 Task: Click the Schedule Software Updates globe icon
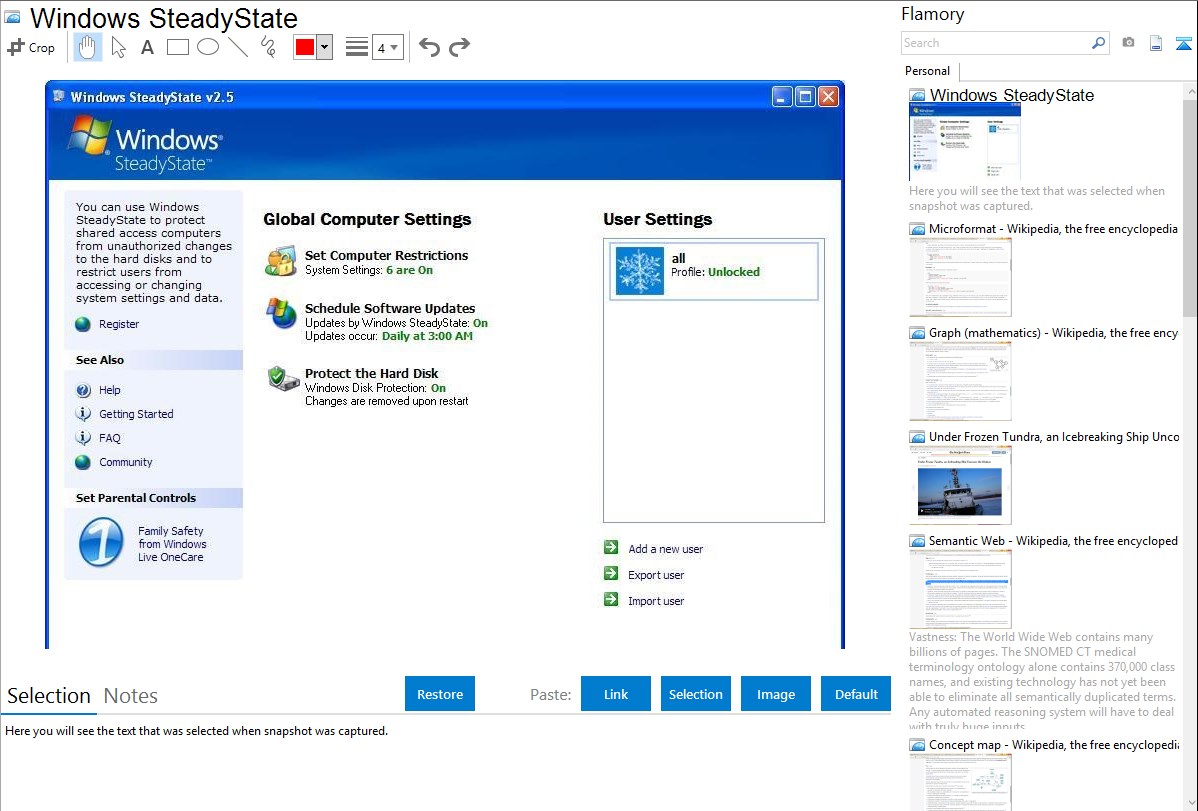[281, 313]
